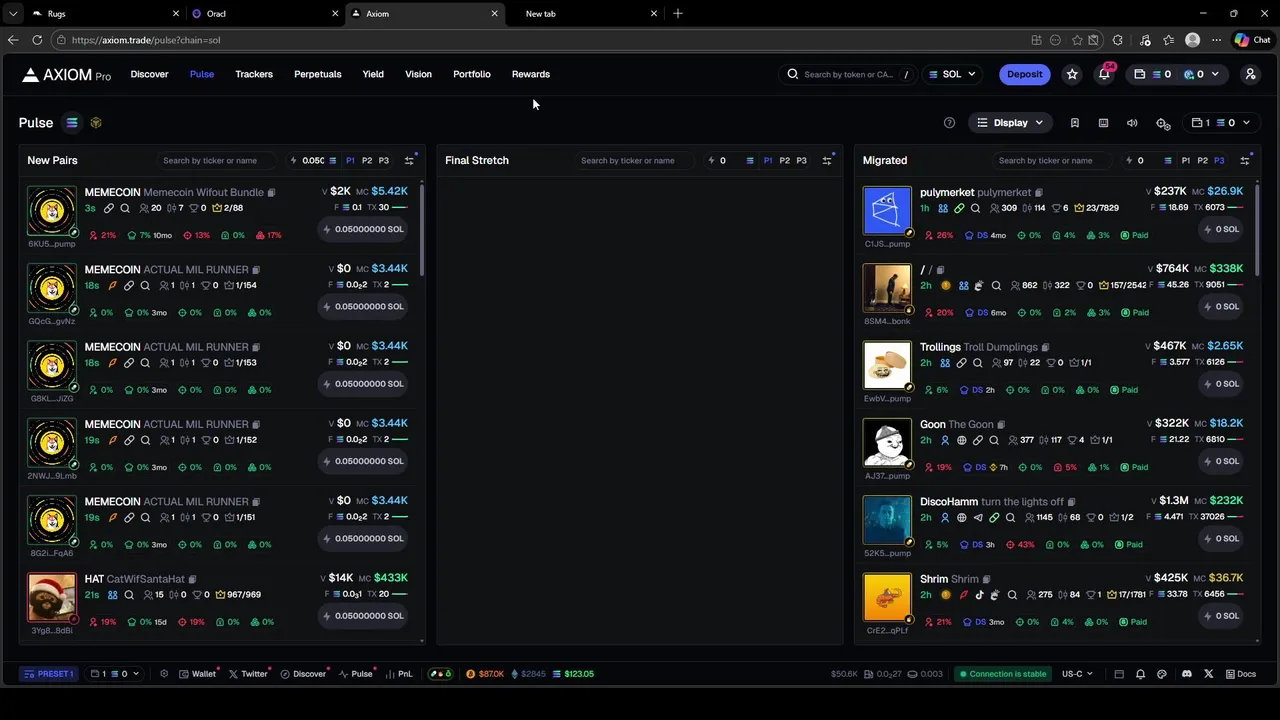Open Discord icon in bottom bar
This screenshot has width=1280, height=720.
coord(1187,674)
